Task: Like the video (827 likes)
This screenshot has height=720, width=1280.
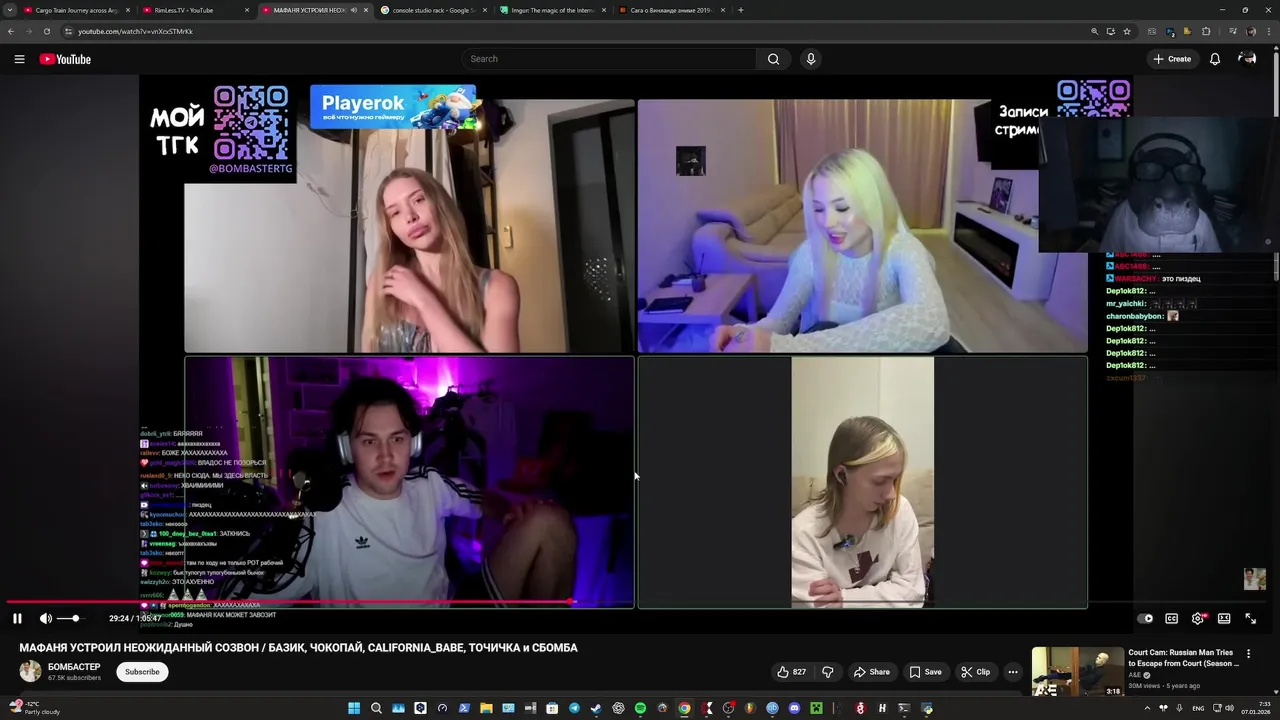Action: [791, 672]
